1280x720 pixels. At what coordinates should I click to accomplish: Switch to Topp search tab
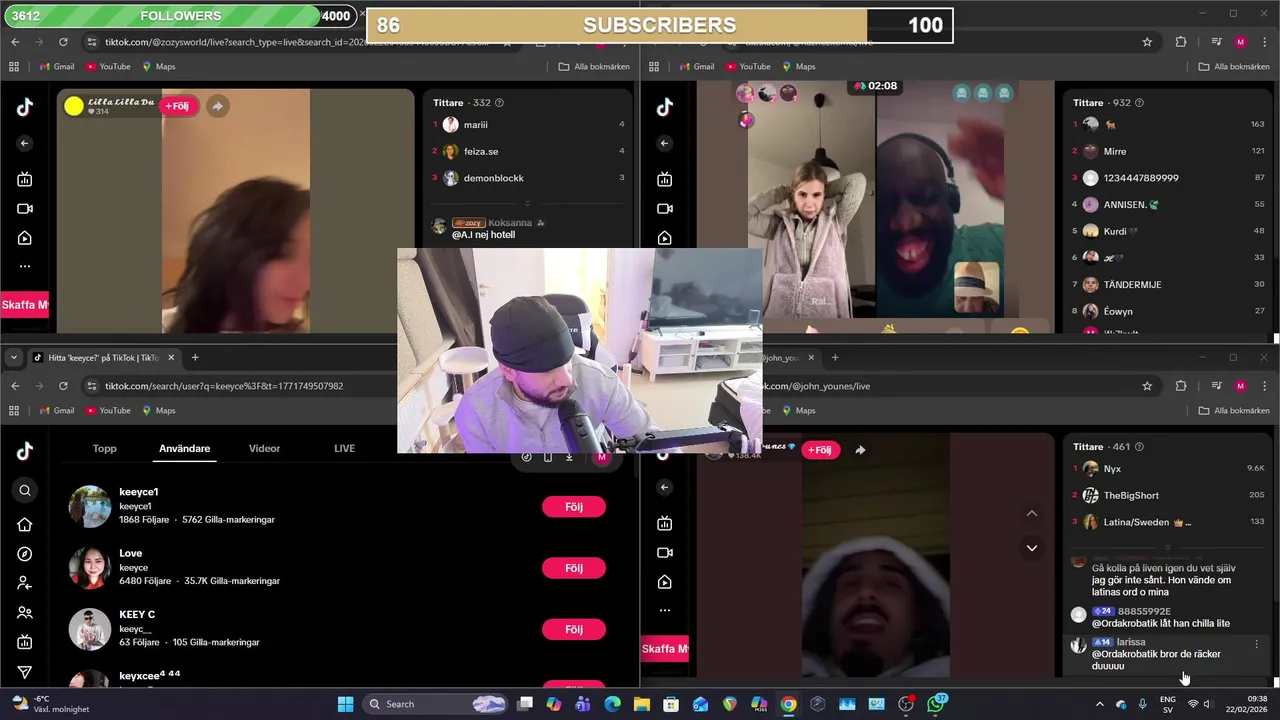point(105,448)
